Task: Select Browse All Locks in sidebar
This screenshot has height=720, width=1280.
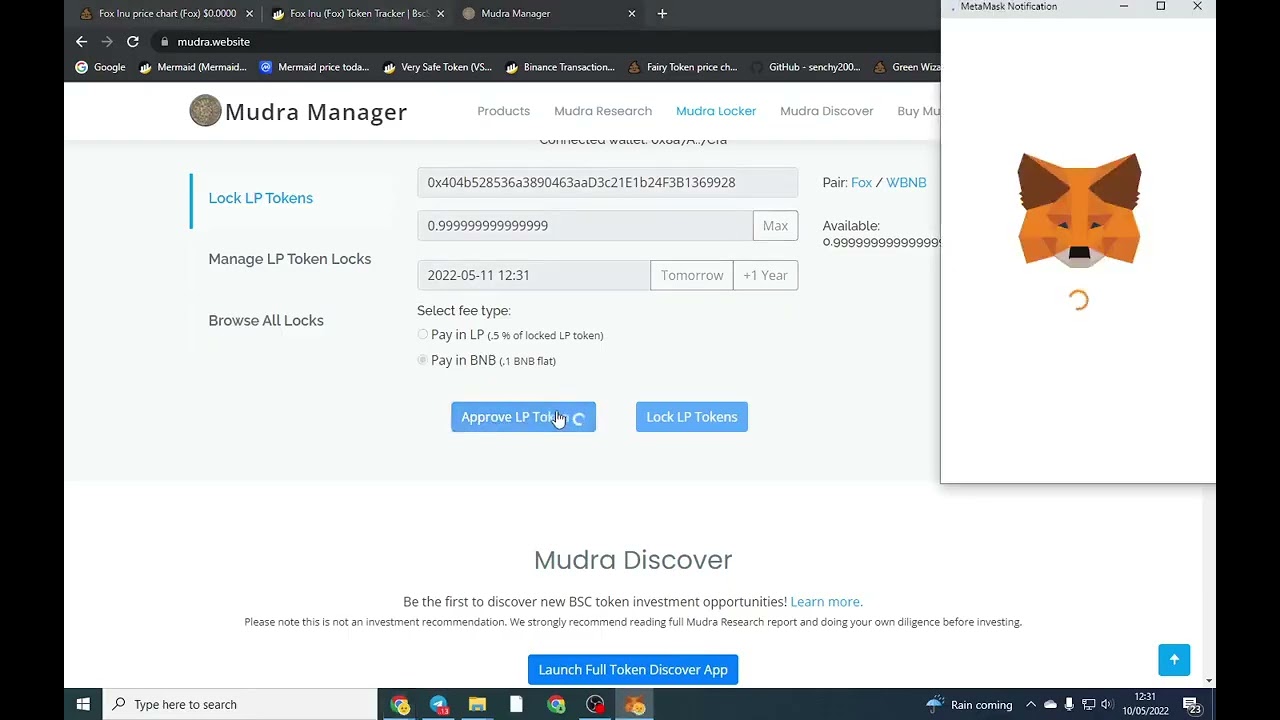Action: [x=266, y=321]
